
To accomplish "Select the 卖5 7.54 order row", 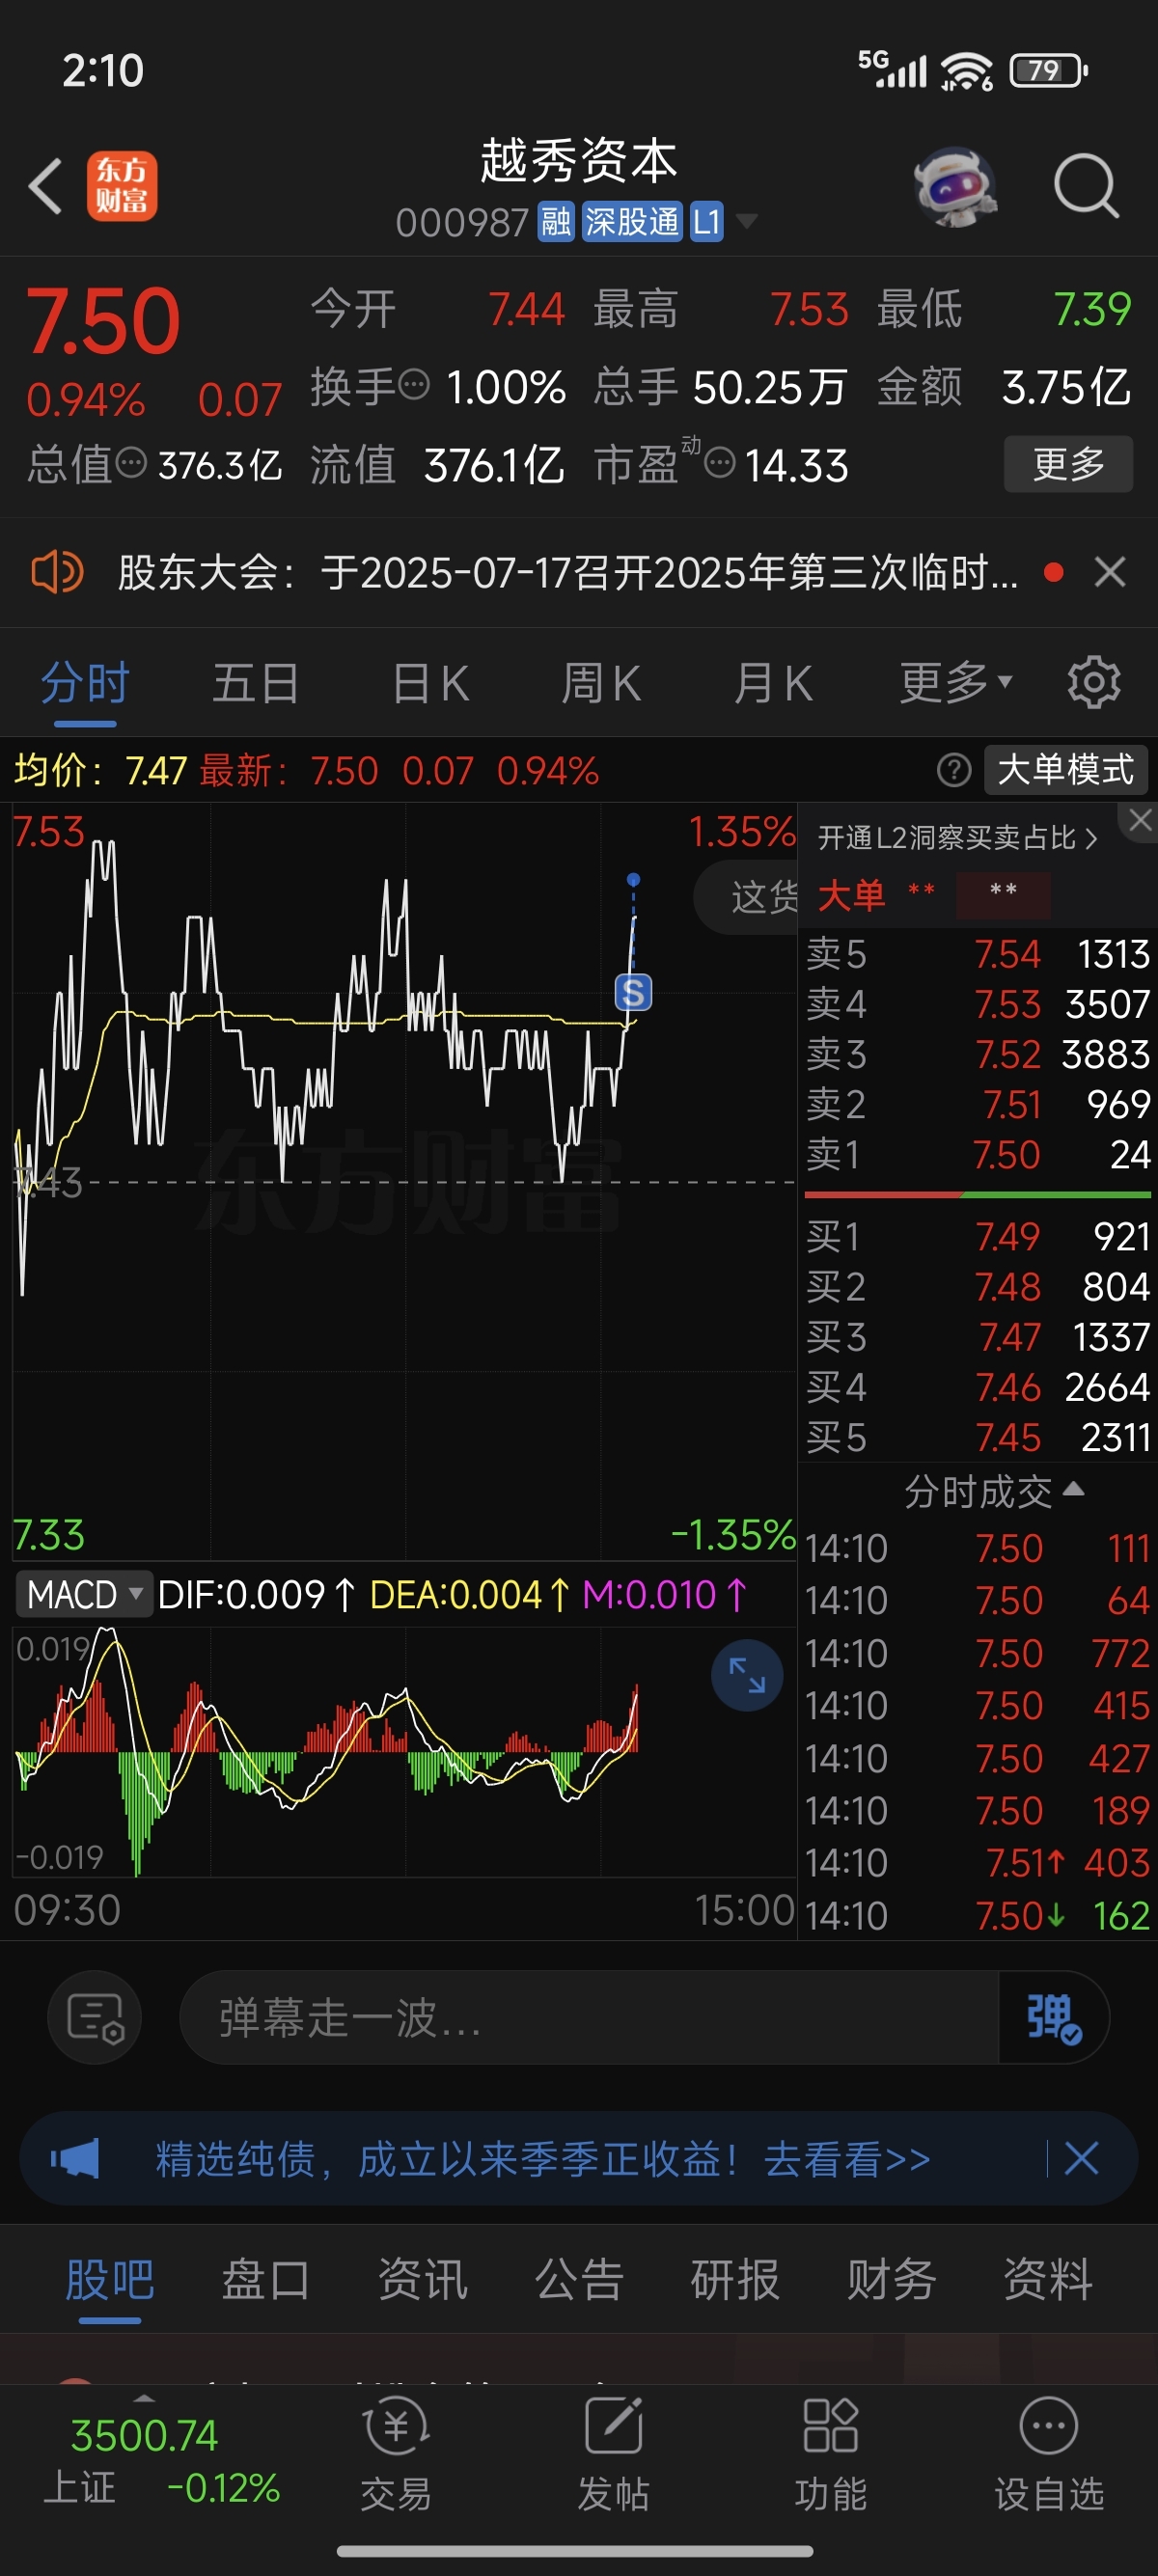I will [x=978, y=954].
